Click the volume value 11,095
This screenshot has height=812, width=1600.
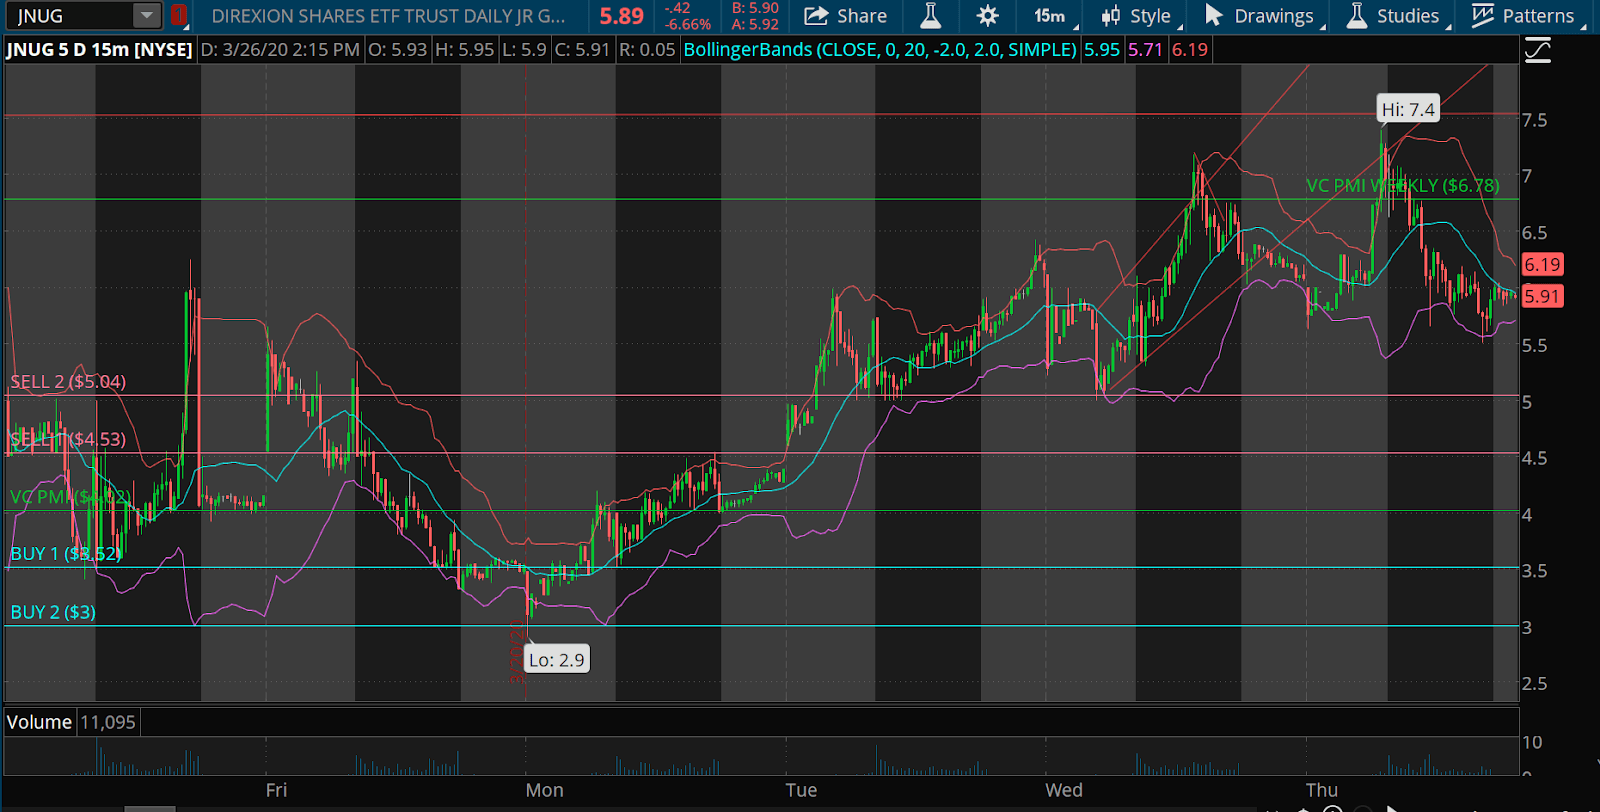(x=107, y=722)
